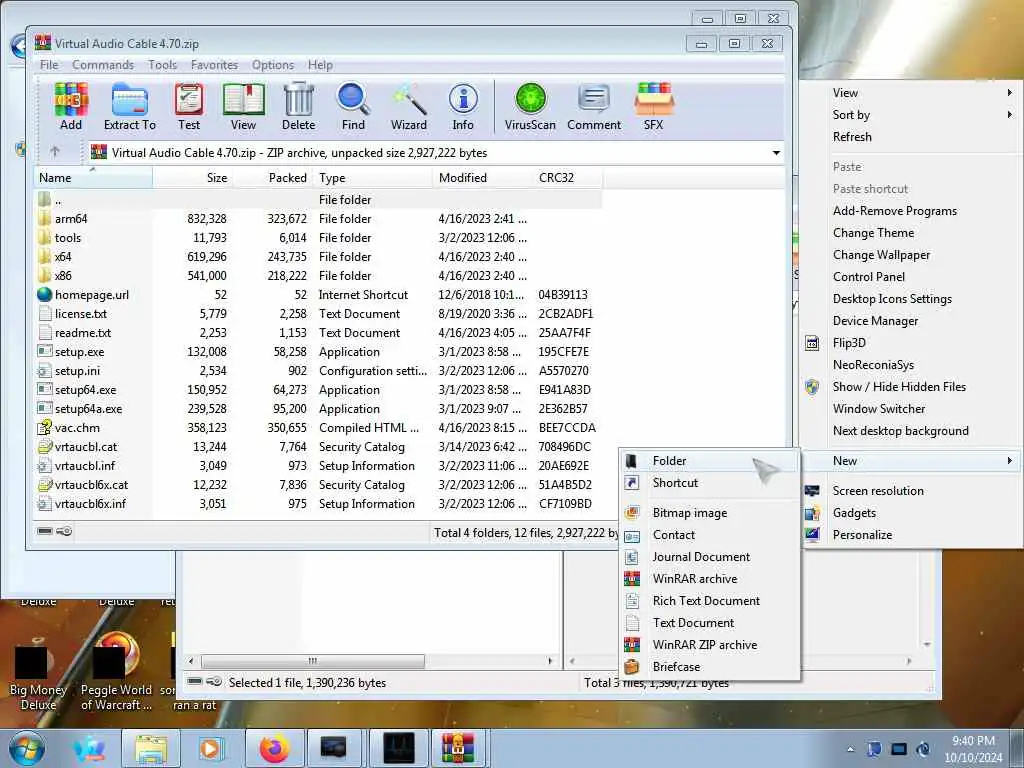1024x768 pixels.
Task: Open WinRAR taskbar button
Action: click(458, 748)
